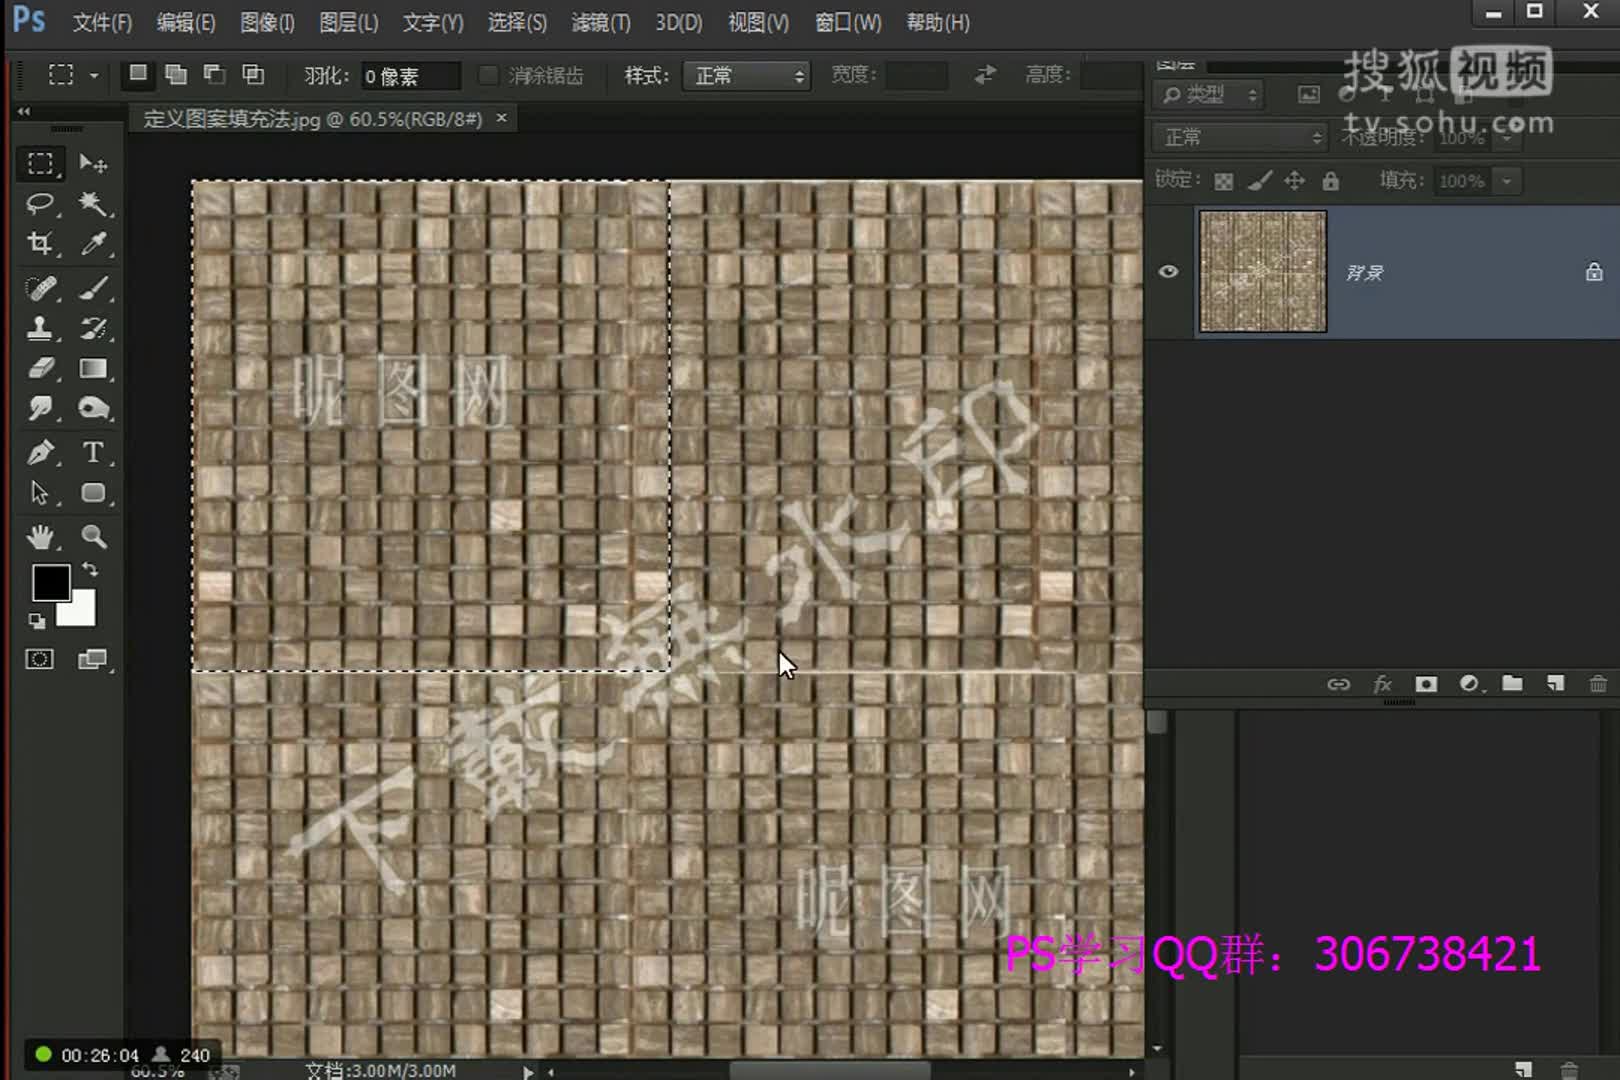
Task: Select the Gradient tool
Action: [93, 369]
